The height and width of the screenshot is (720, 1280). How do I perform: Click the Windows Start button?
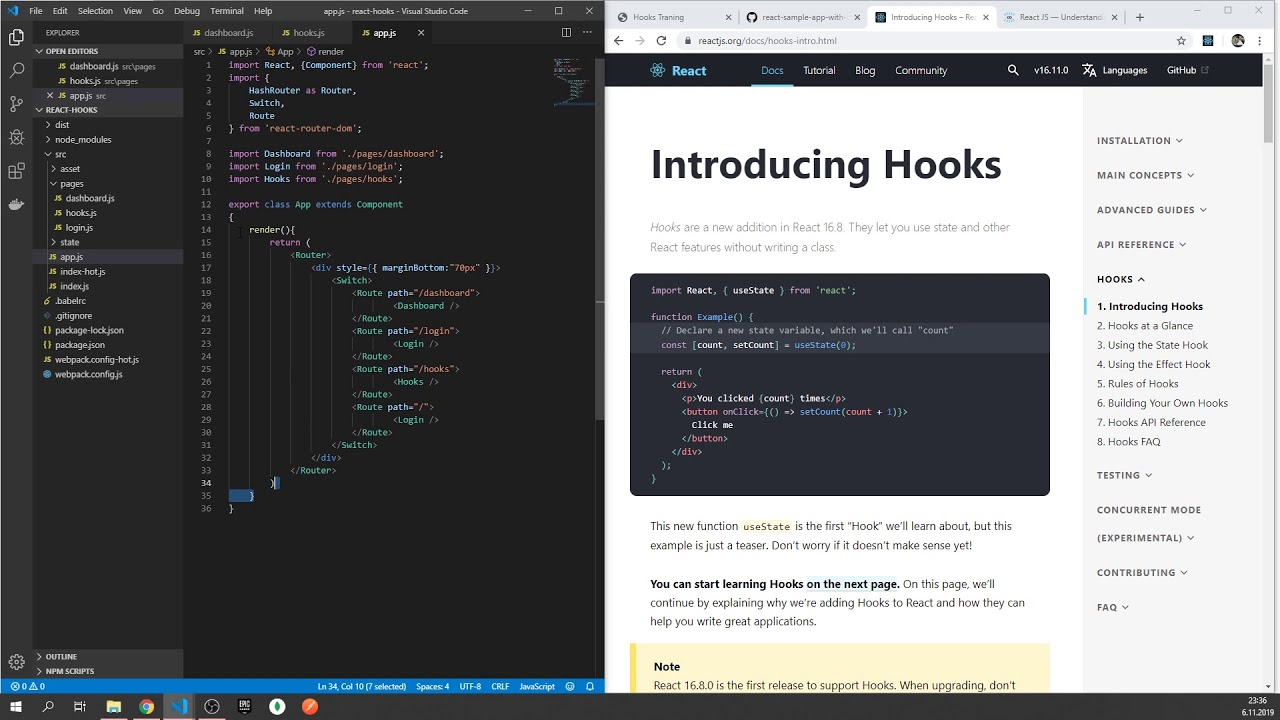click(16, 706)
